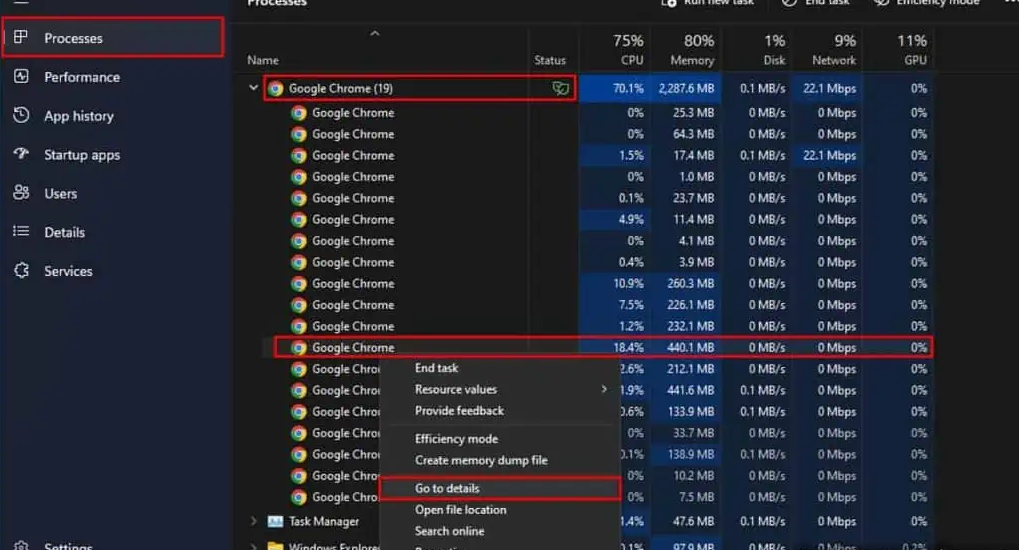
Task: Collapse the Google Chrome (19) group
Action: [253, 88]
